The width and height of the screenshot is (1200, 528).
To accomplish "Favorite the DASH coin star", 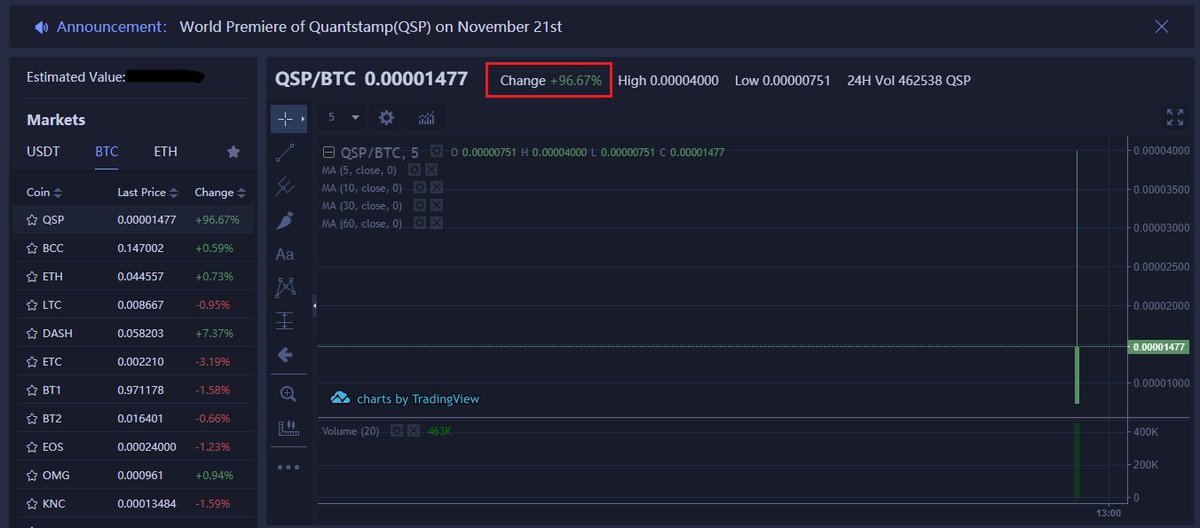I will [32, 333].
